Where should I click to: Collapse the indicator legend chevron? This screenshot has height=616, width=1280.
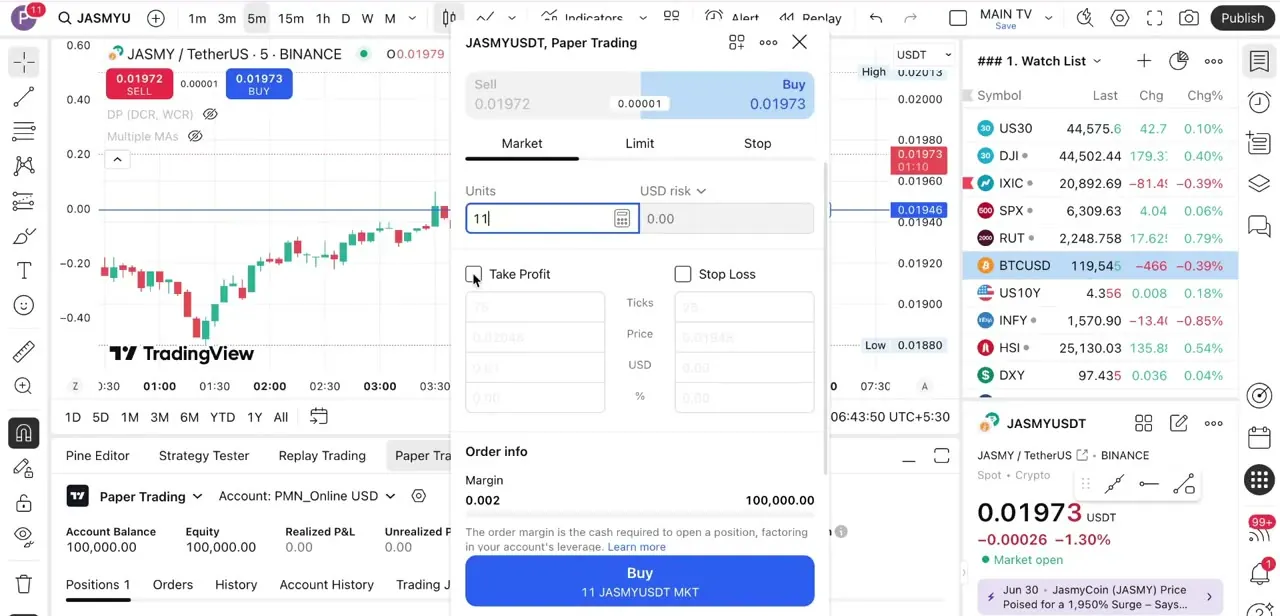(117, 159)
